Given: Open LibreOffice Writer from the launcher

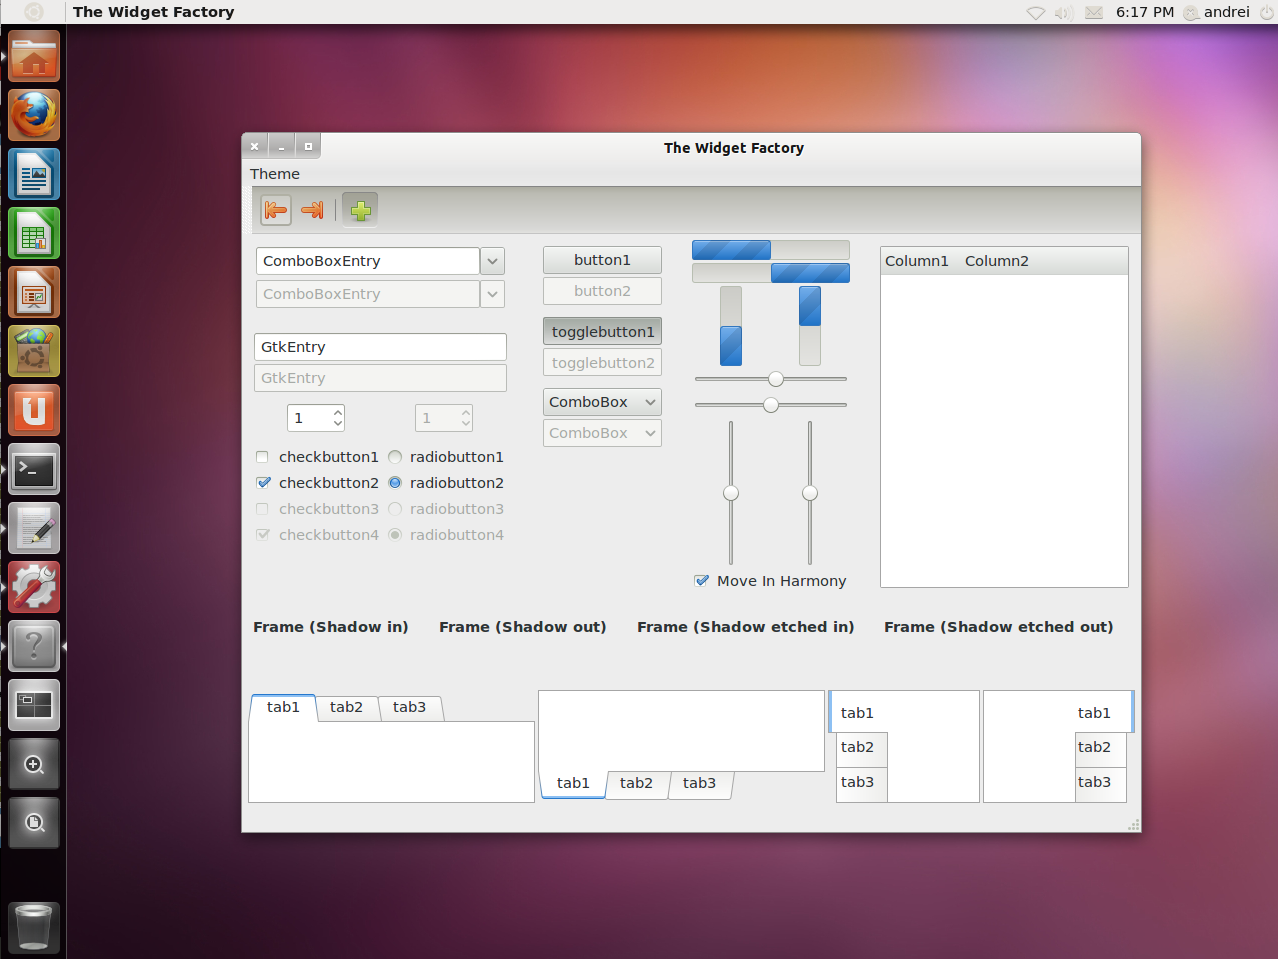Looking at the screenshot, I should click(34, 174).
